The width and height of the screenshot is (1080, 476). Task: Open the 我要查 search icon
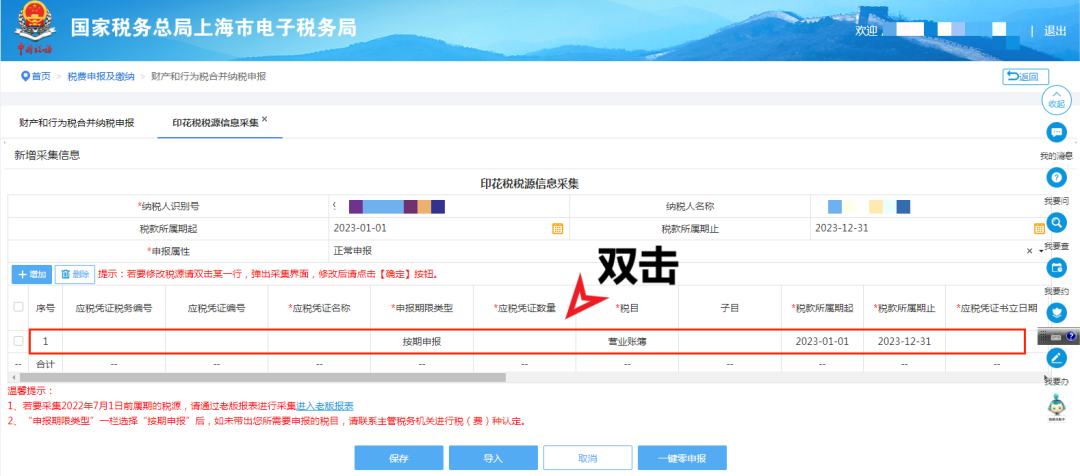tap(1056, 223)
